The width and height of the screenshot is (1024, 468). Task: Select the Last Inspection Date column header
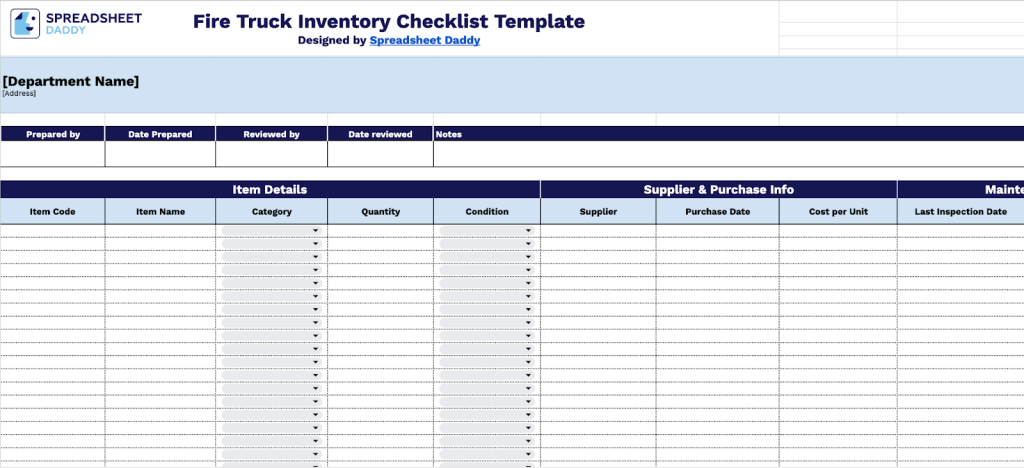pos(960,212)
